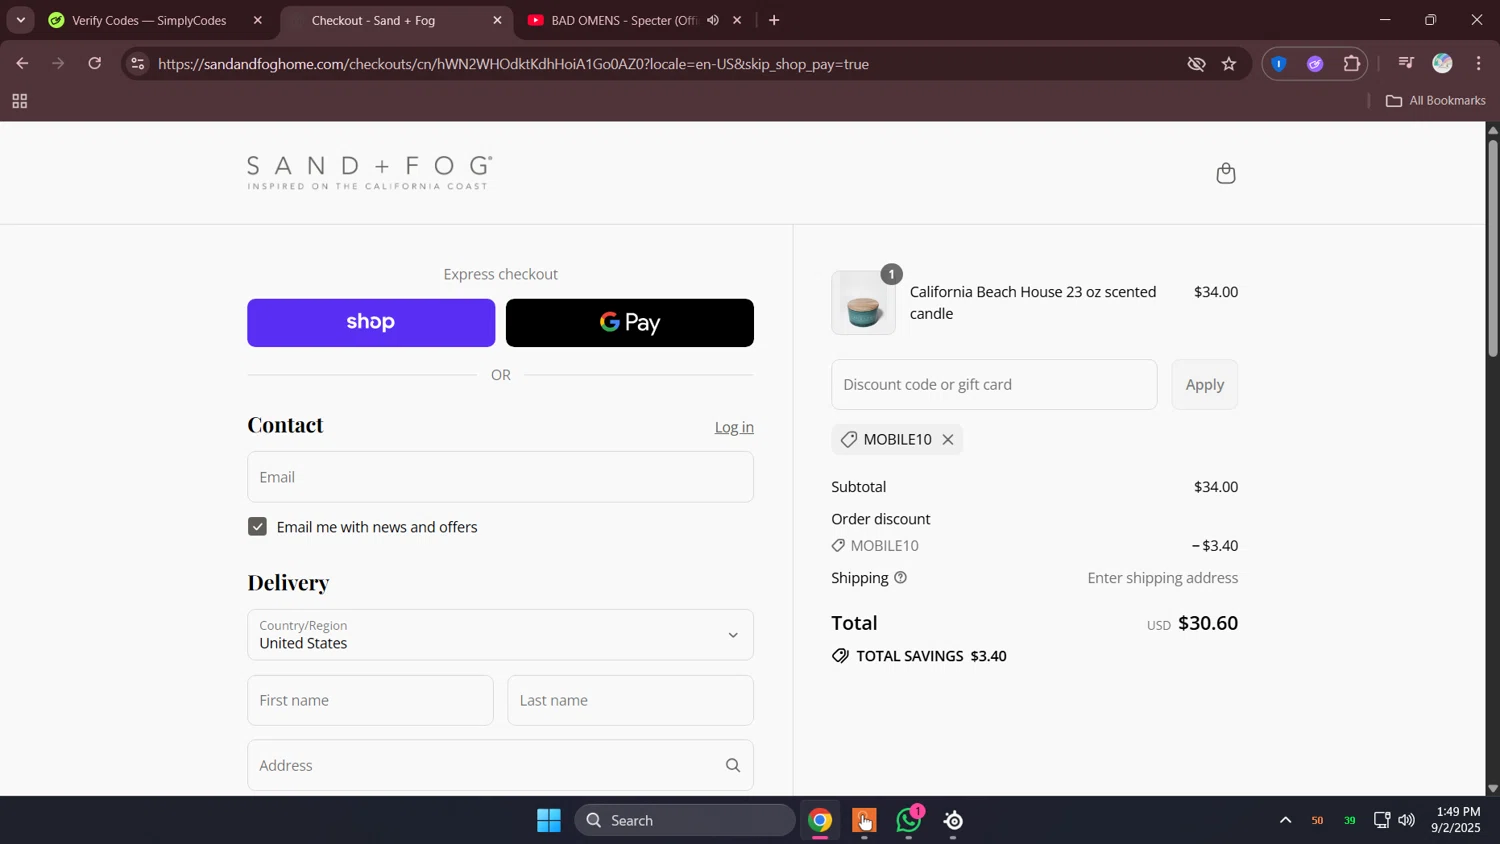Open a new browser tab

(774, 20)
